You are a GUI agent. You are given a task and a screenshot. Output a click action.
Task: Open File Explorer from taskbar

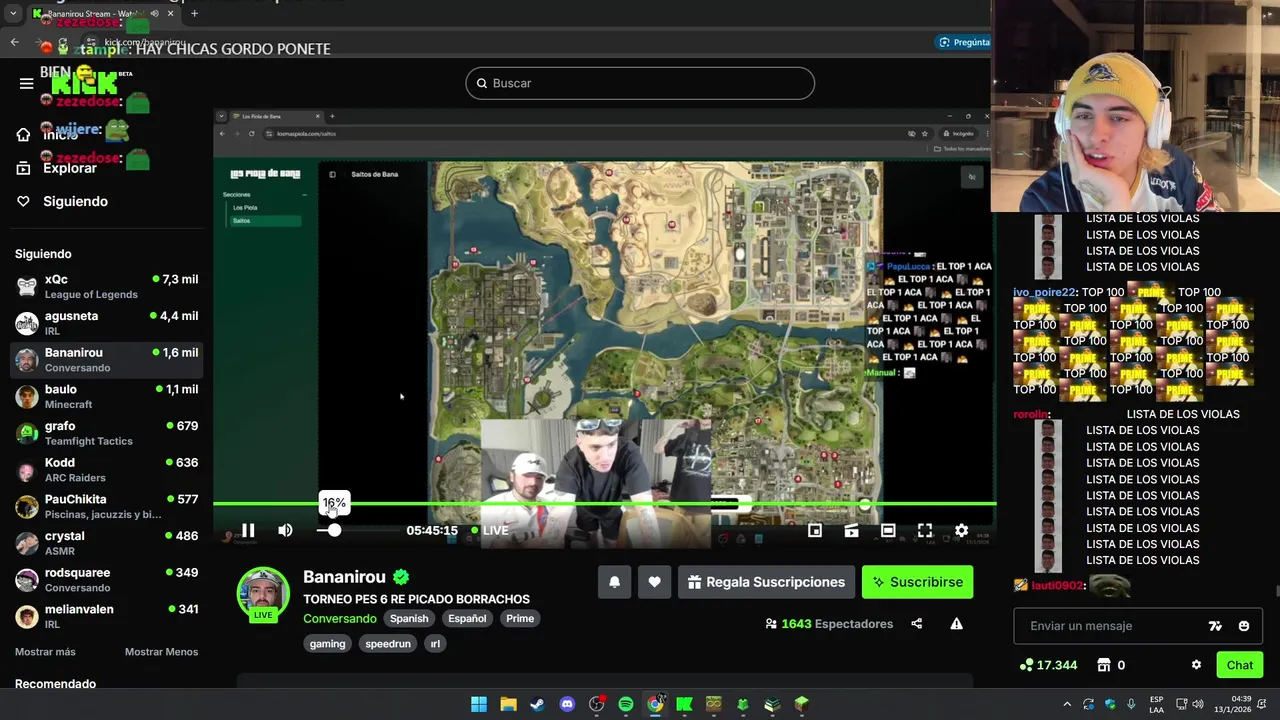(x=508, y=704)
